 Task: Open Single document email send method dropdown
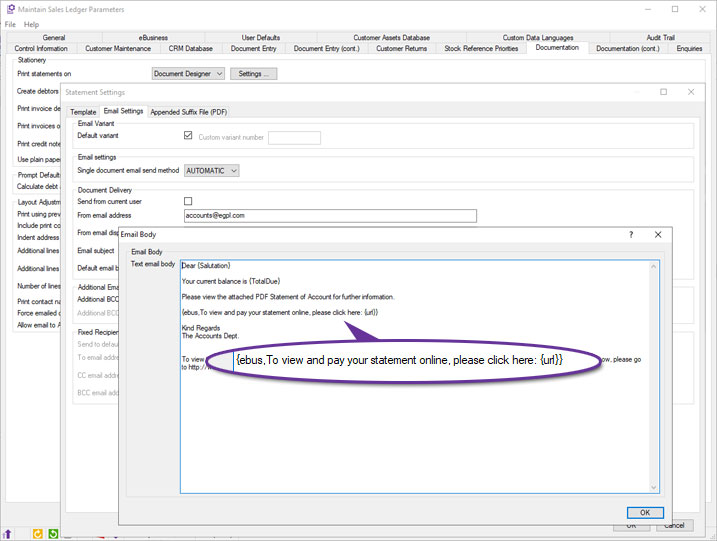212,171
